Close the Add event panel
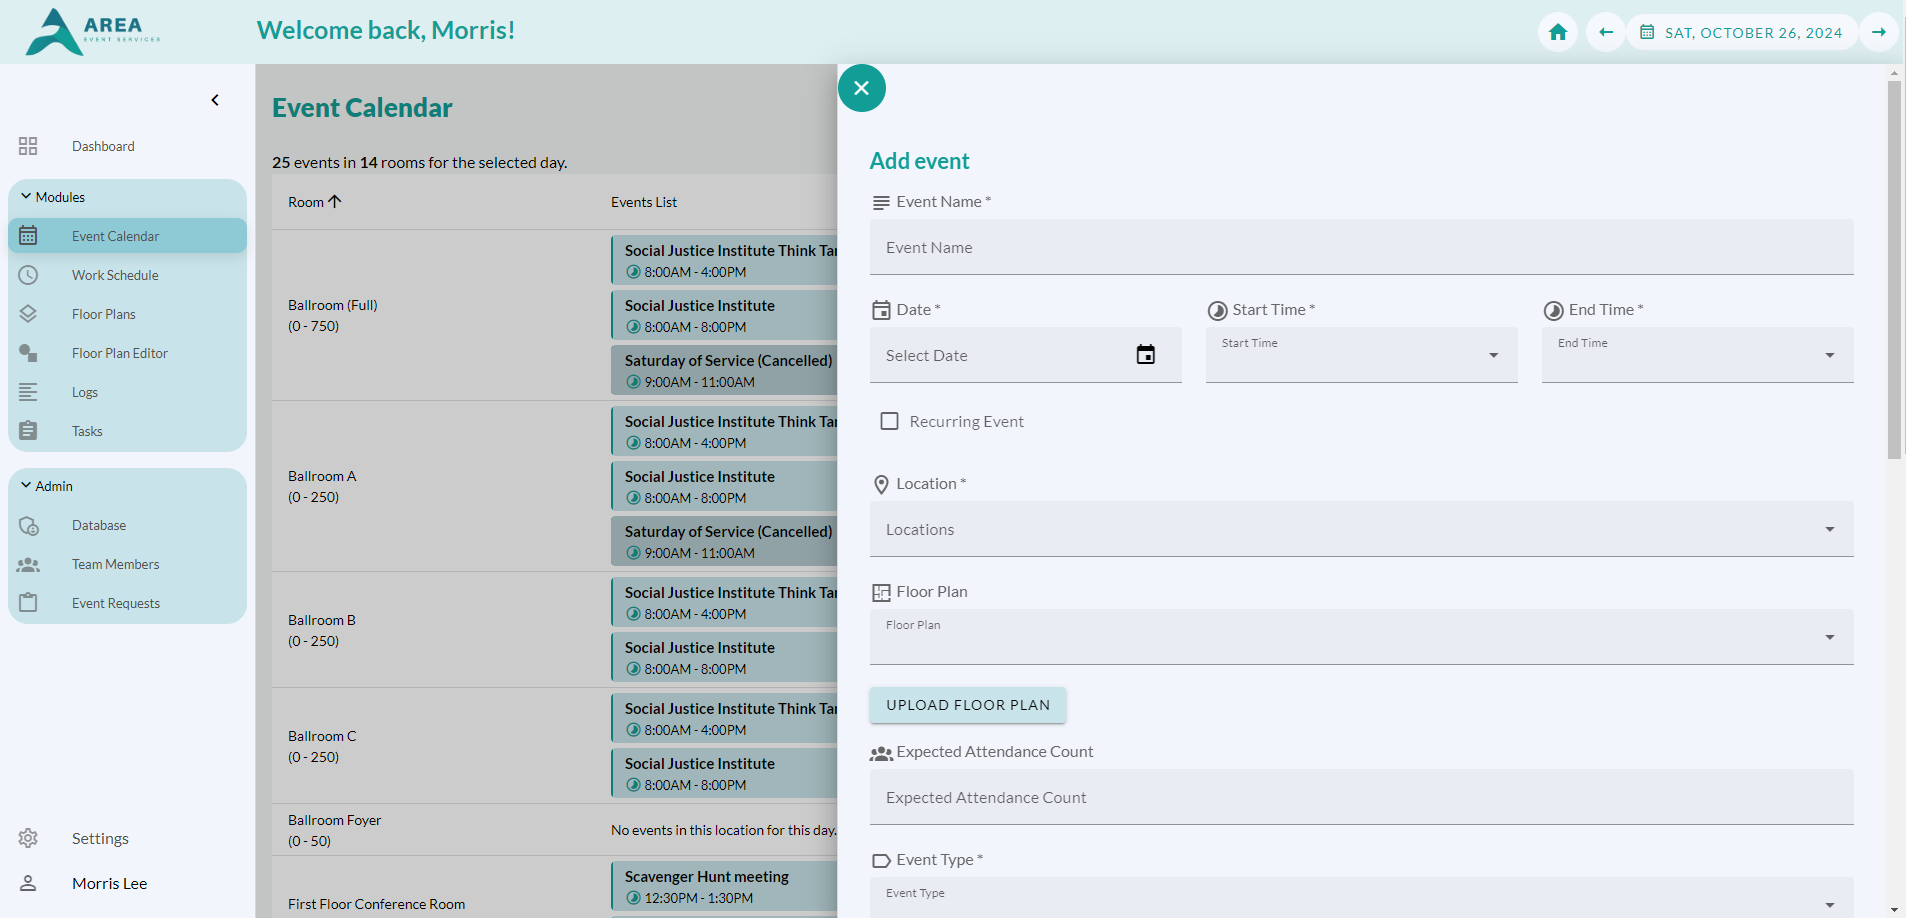Image resolution: width=1906 pixels, height=918 pixels. [x=861, y=88]
